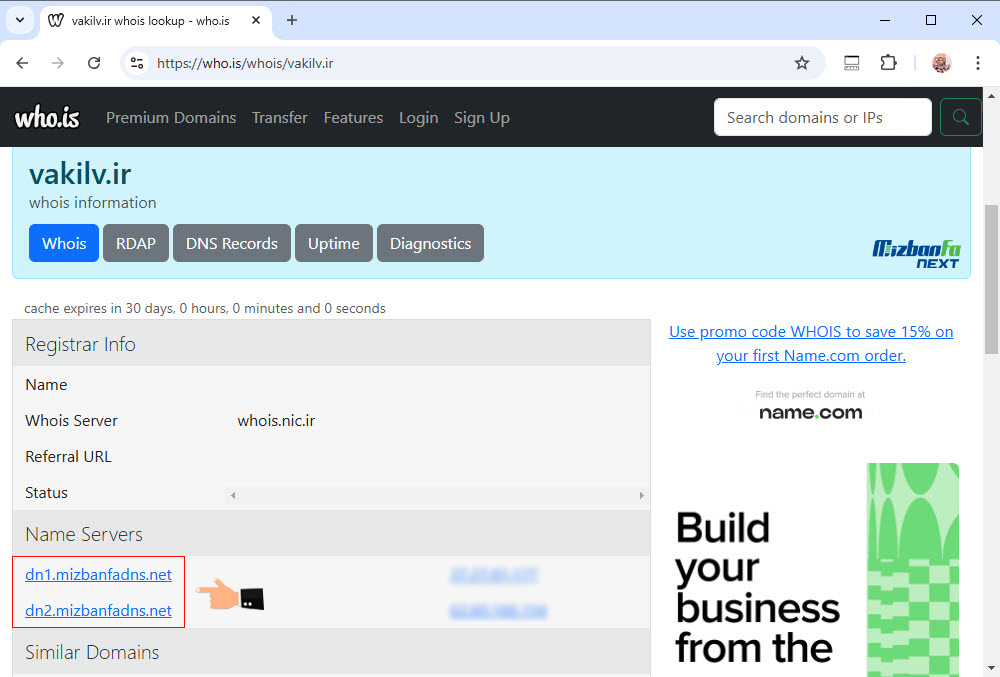
Task: Open the blurred IP link for dn2
Action: click(498, 611)
